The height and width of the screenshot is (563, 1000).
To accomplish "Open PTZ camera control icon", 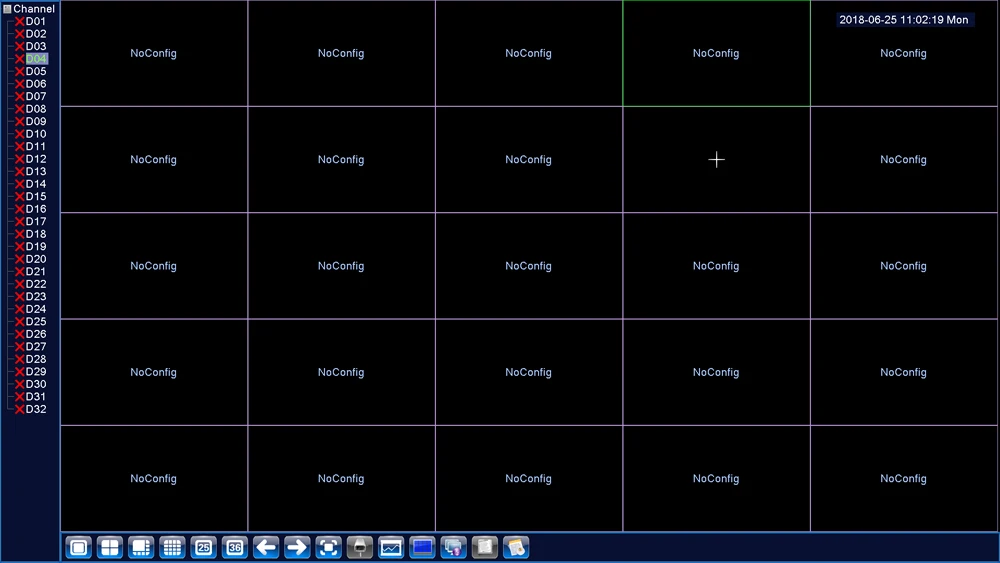I will [x=360, y=547].
